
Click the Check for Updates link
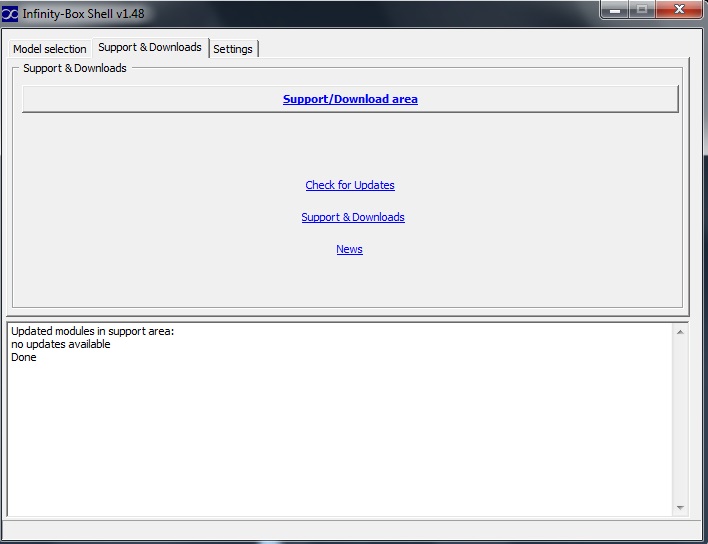point(350,185)
